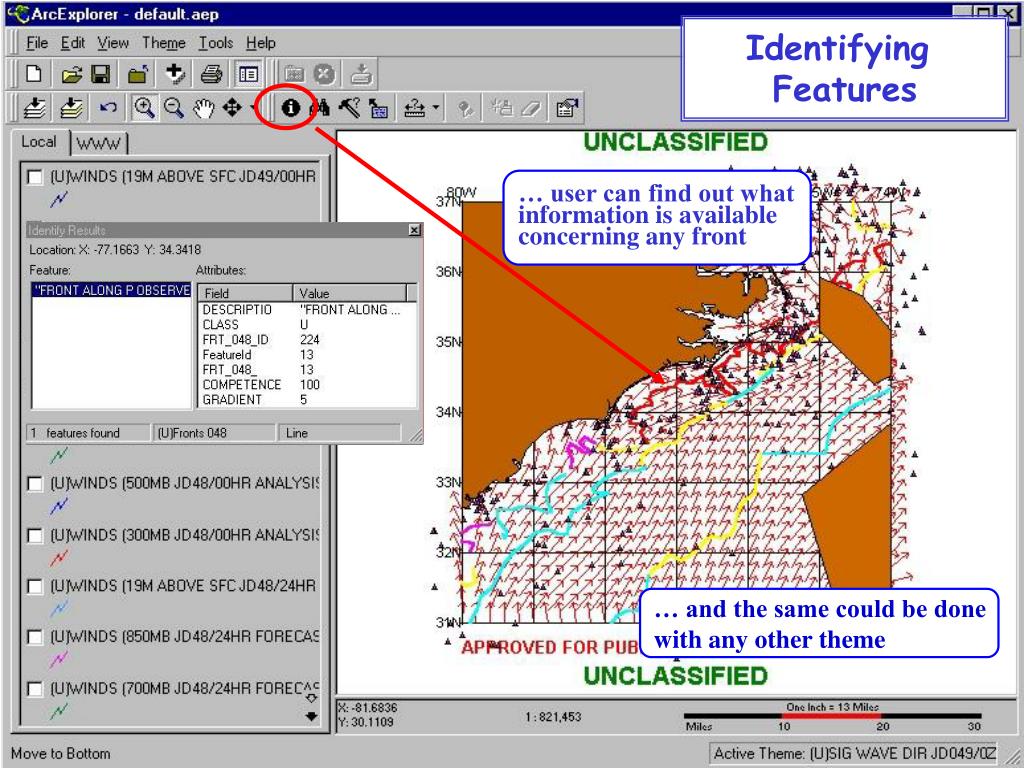Select the Zoom In magnifier tool
Image resolution: width=1024 pixels, height=768 pixels.
[x=144, y=108]
